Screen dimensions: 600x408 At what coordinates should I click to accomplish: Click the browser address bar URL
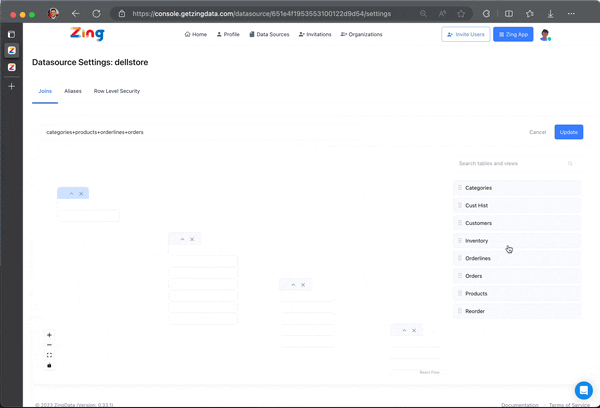pos(262,14)
